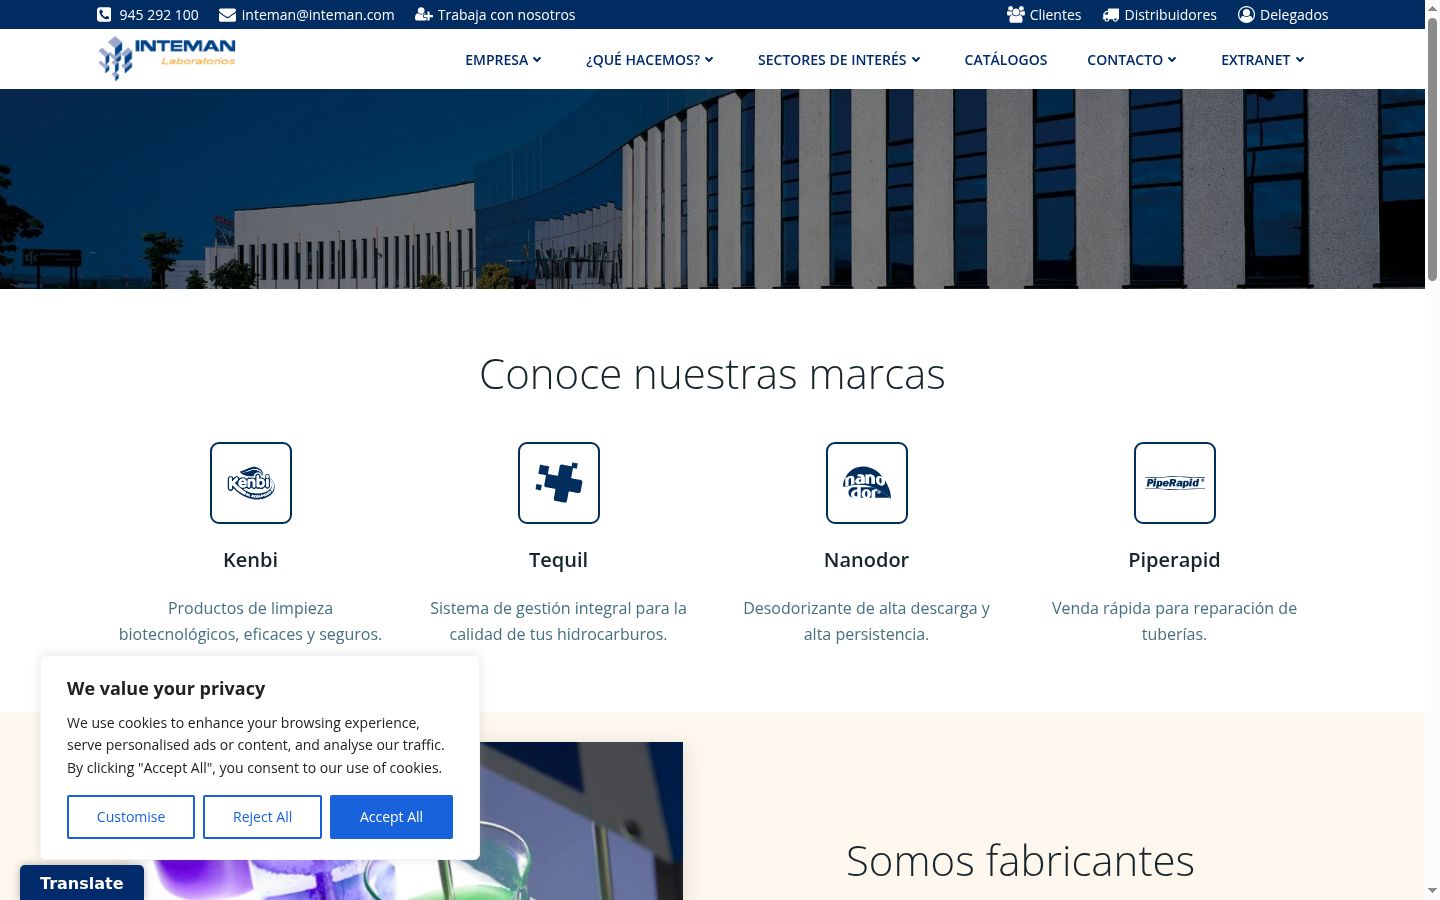Expand the SECTORES DE INTERÉS chevron
Screen dimensions: 1440x900
(916, 60)
